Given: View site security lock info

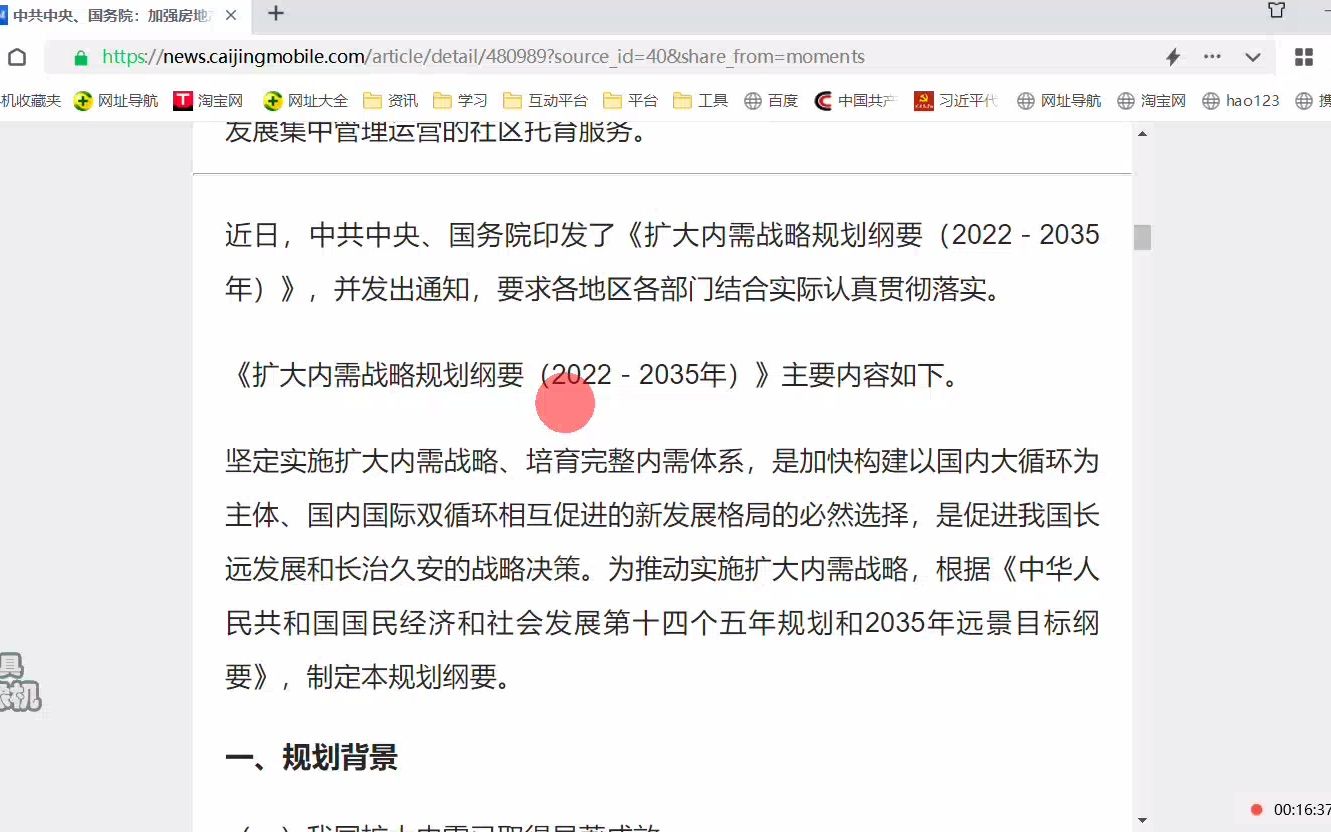Looking at the screenshot, I should (81, 58).
